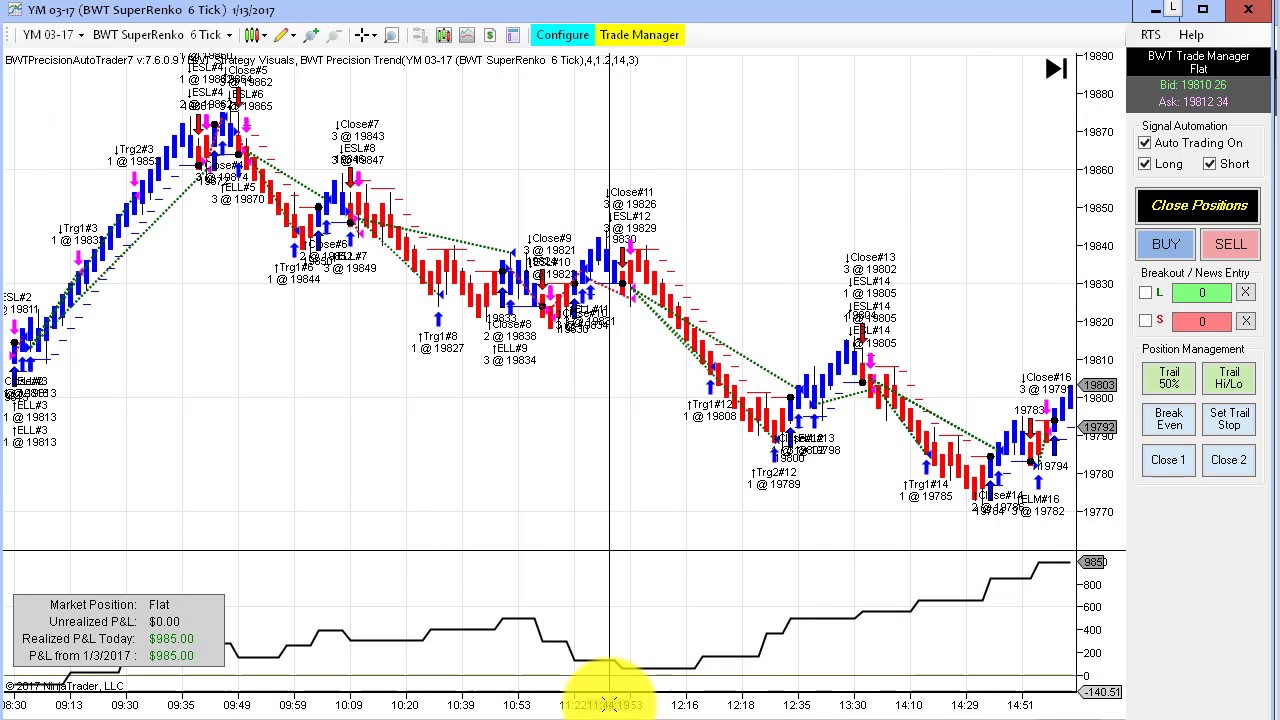The height and width of the screenshot is (720, 1280).
Task: Enable the S breakout entry checkbox
Action: (1146, 321)
